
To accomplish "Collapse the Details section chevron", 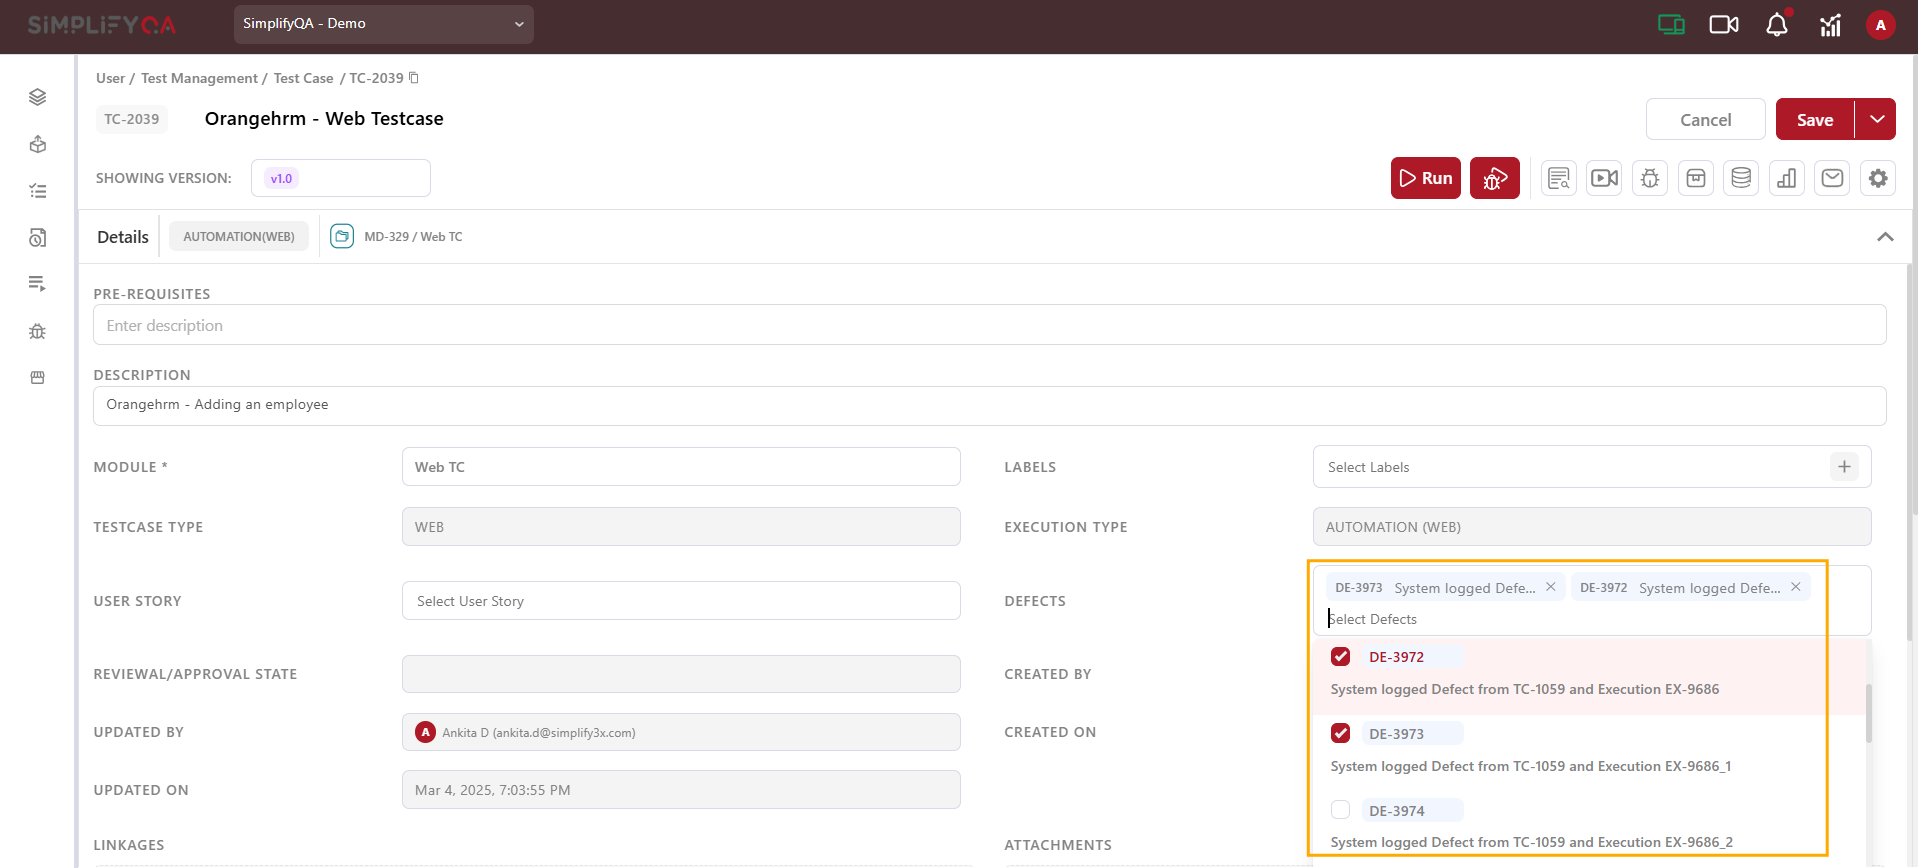I will tap(1884, 237).
